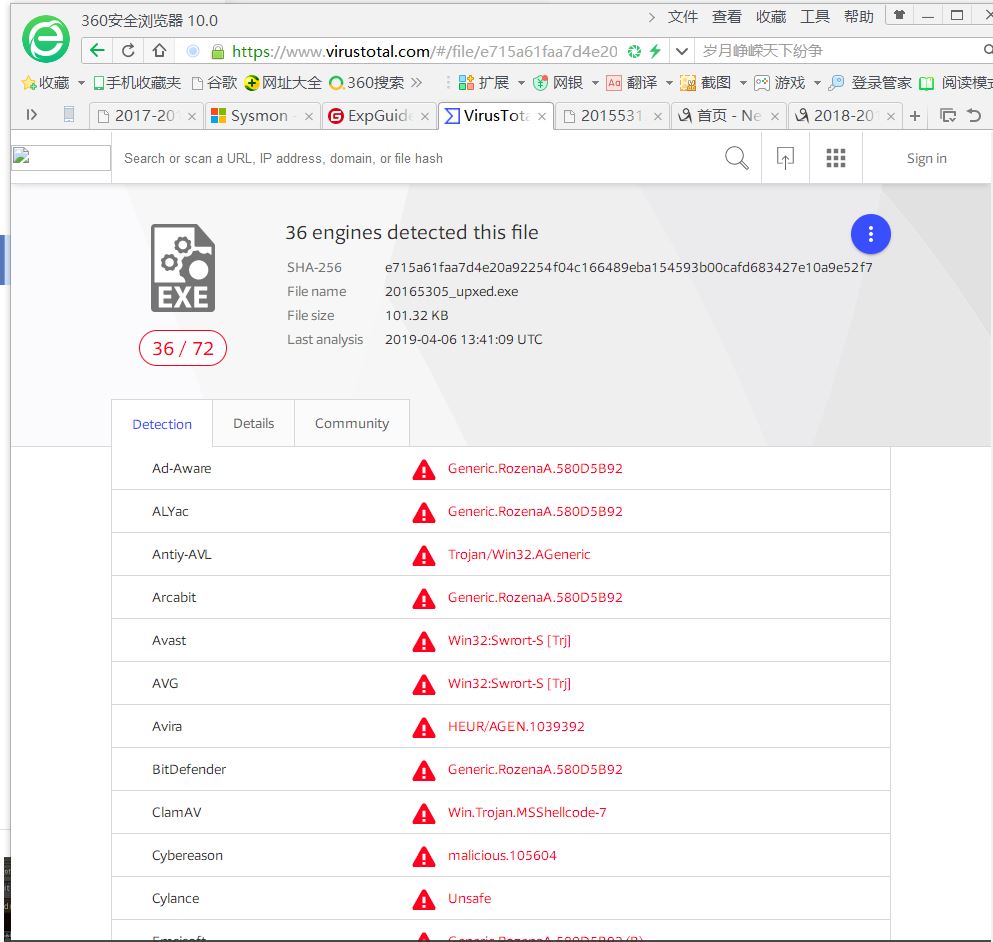Click the browser search box
This screenshot has height=942, width=993.
click(839, 51)
